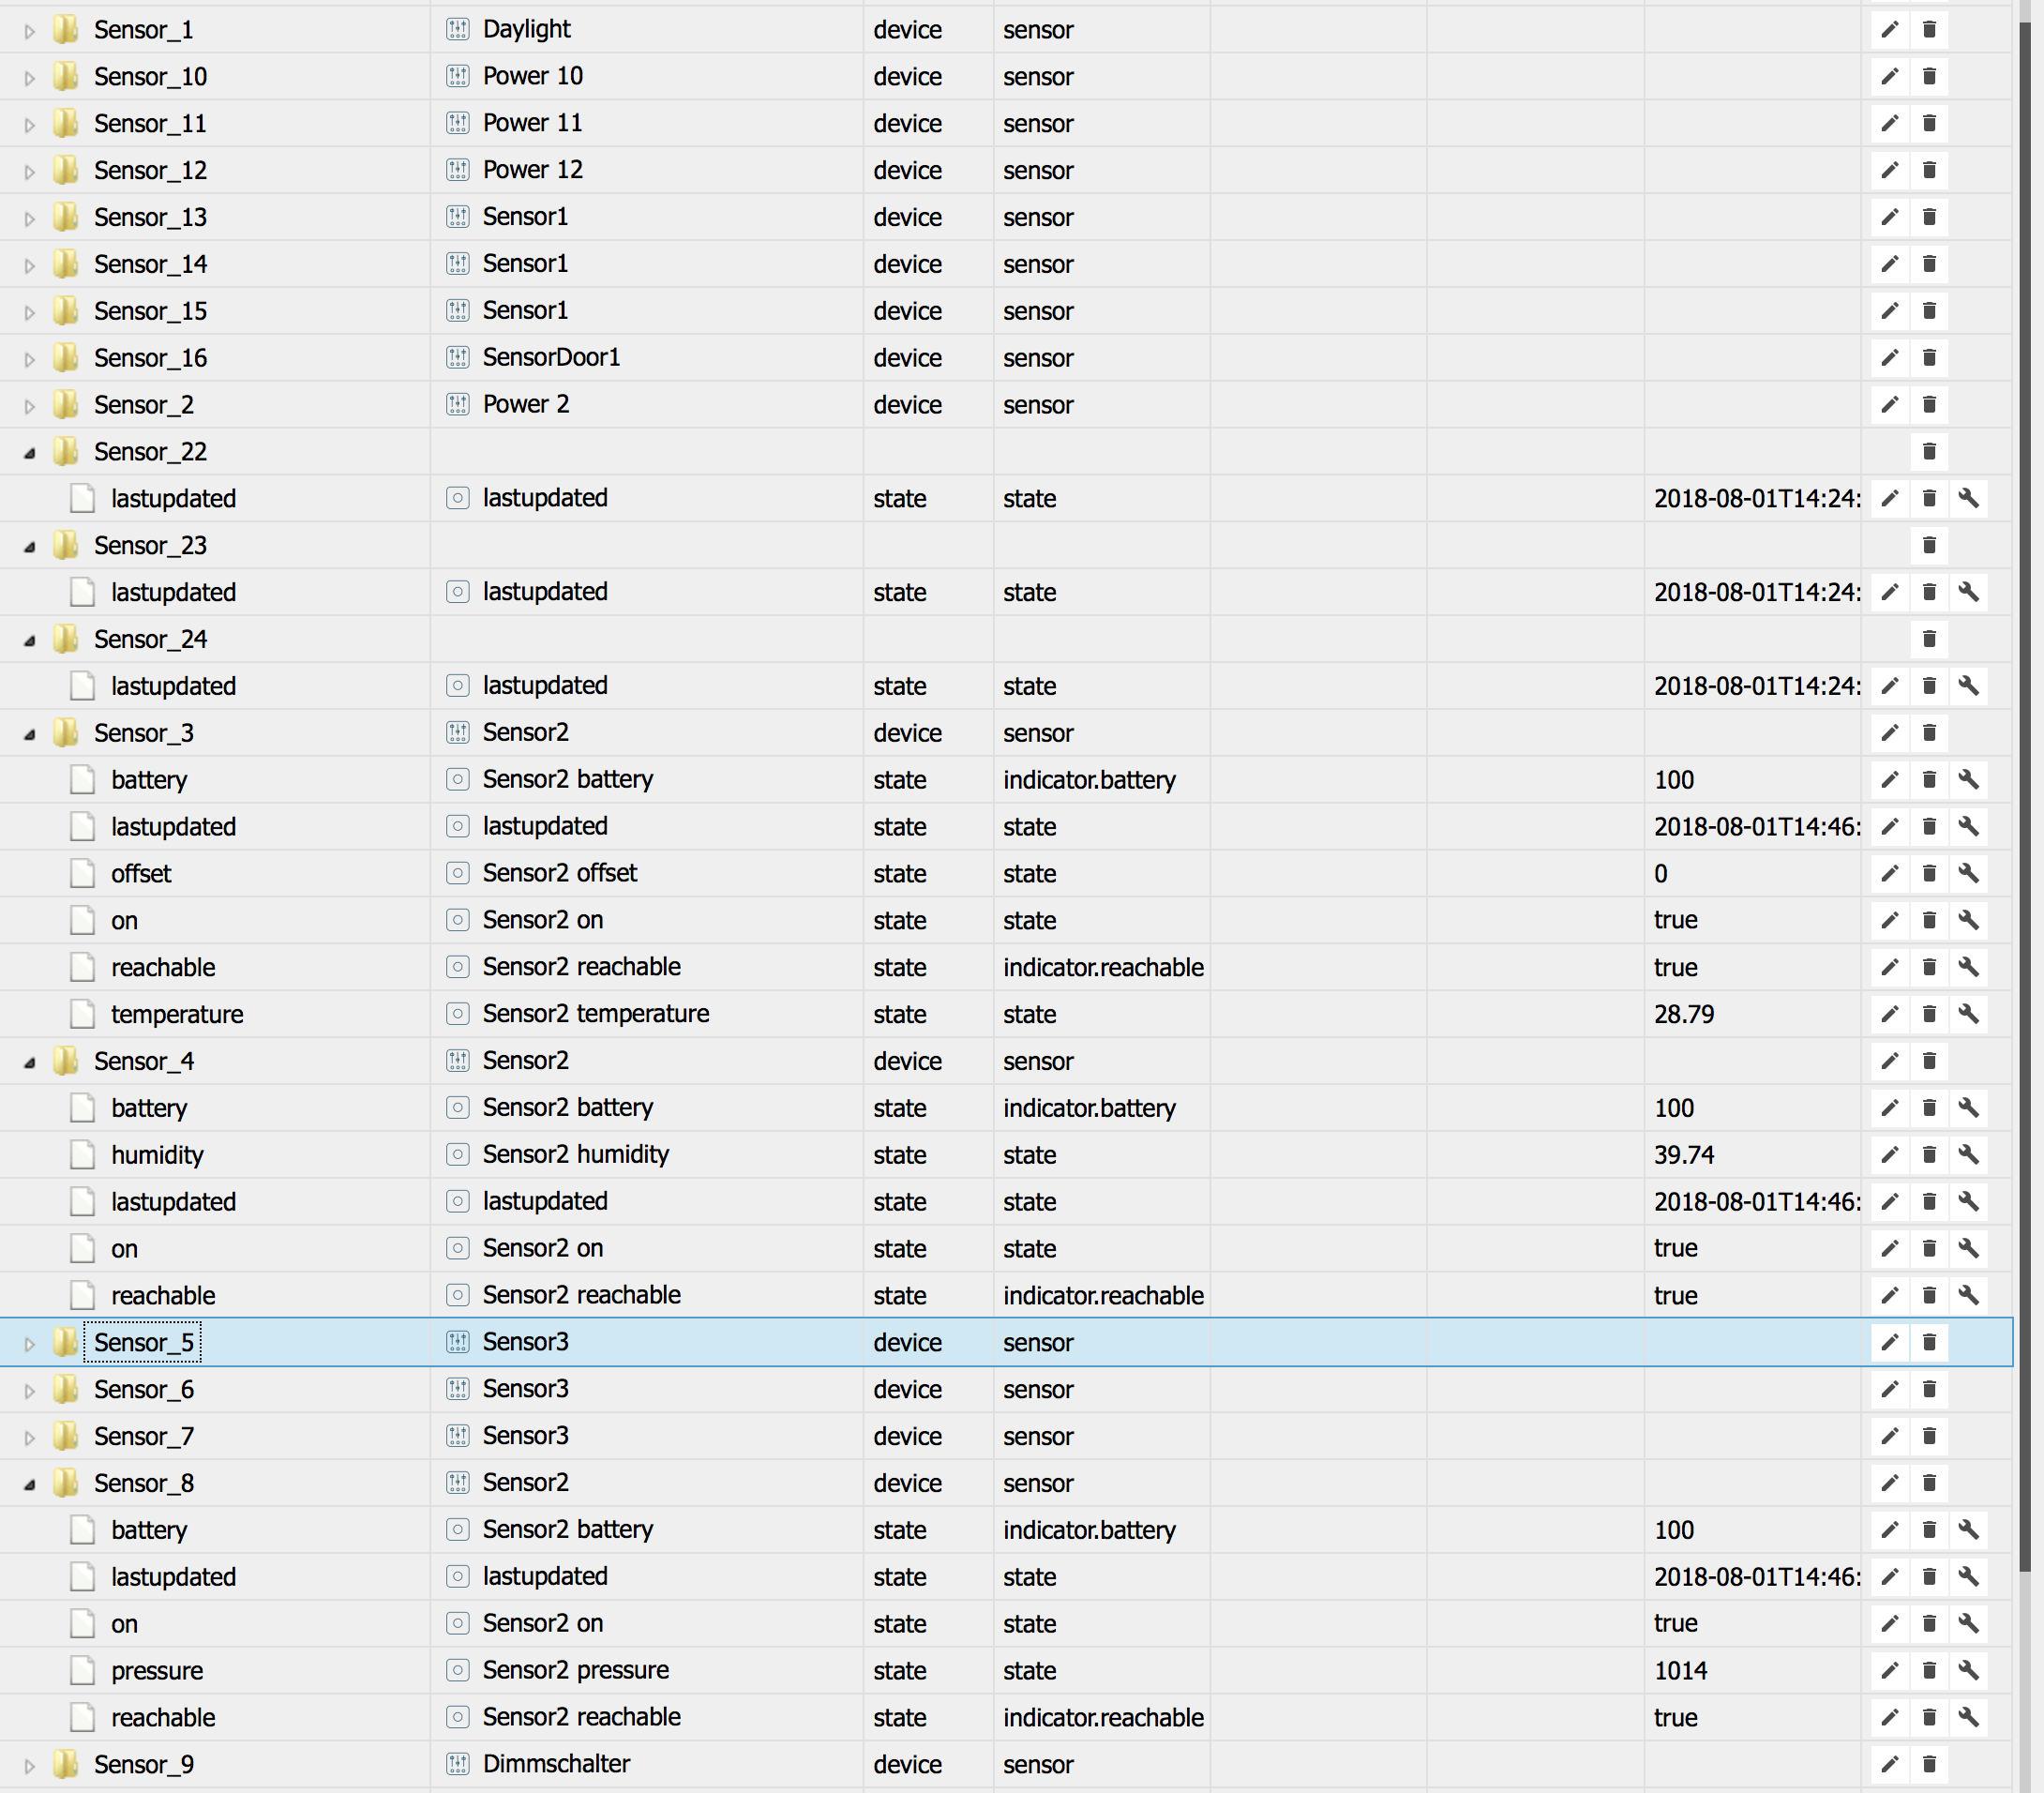Click the vertical scrollbar thumb

pos(2026,795)
